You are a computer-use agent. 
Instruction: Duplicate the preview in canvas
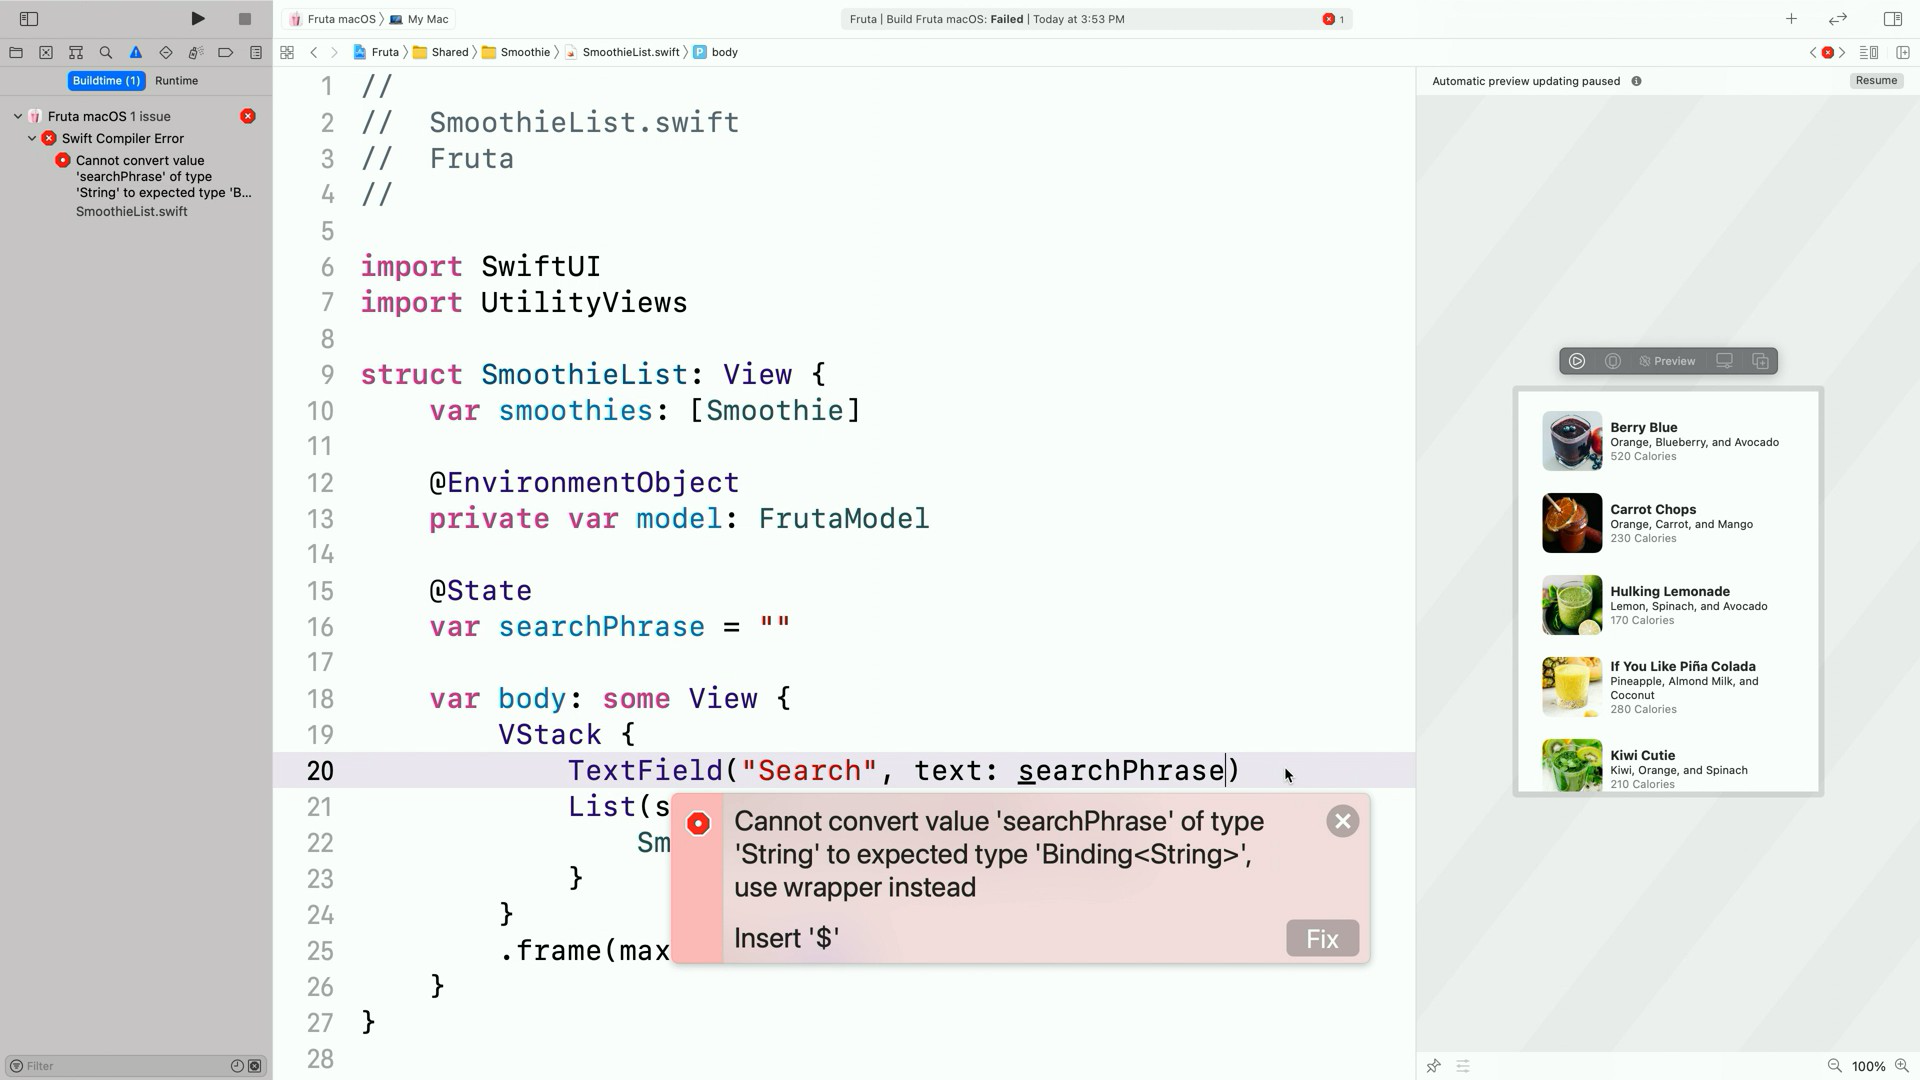[1760, 361]
